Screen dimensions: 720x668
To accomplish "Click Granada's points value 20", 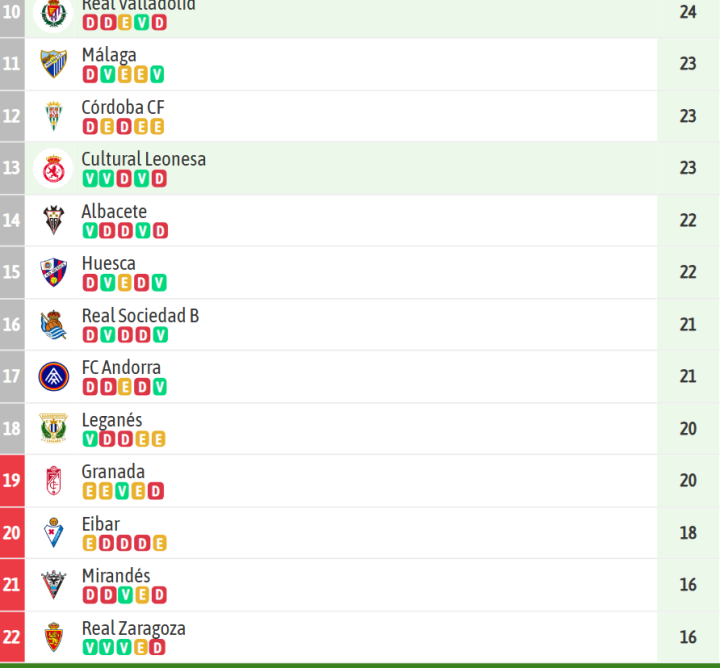I will pos(688,480).
